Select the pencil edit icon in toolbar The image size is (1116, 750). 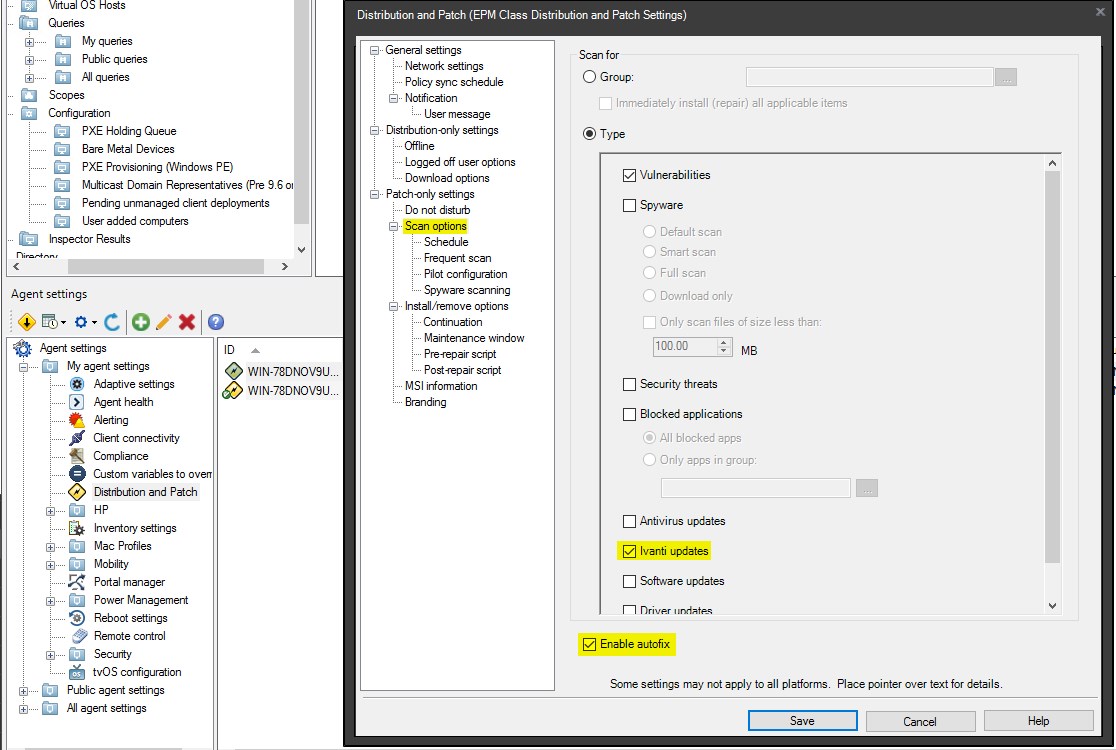point(163,322)
